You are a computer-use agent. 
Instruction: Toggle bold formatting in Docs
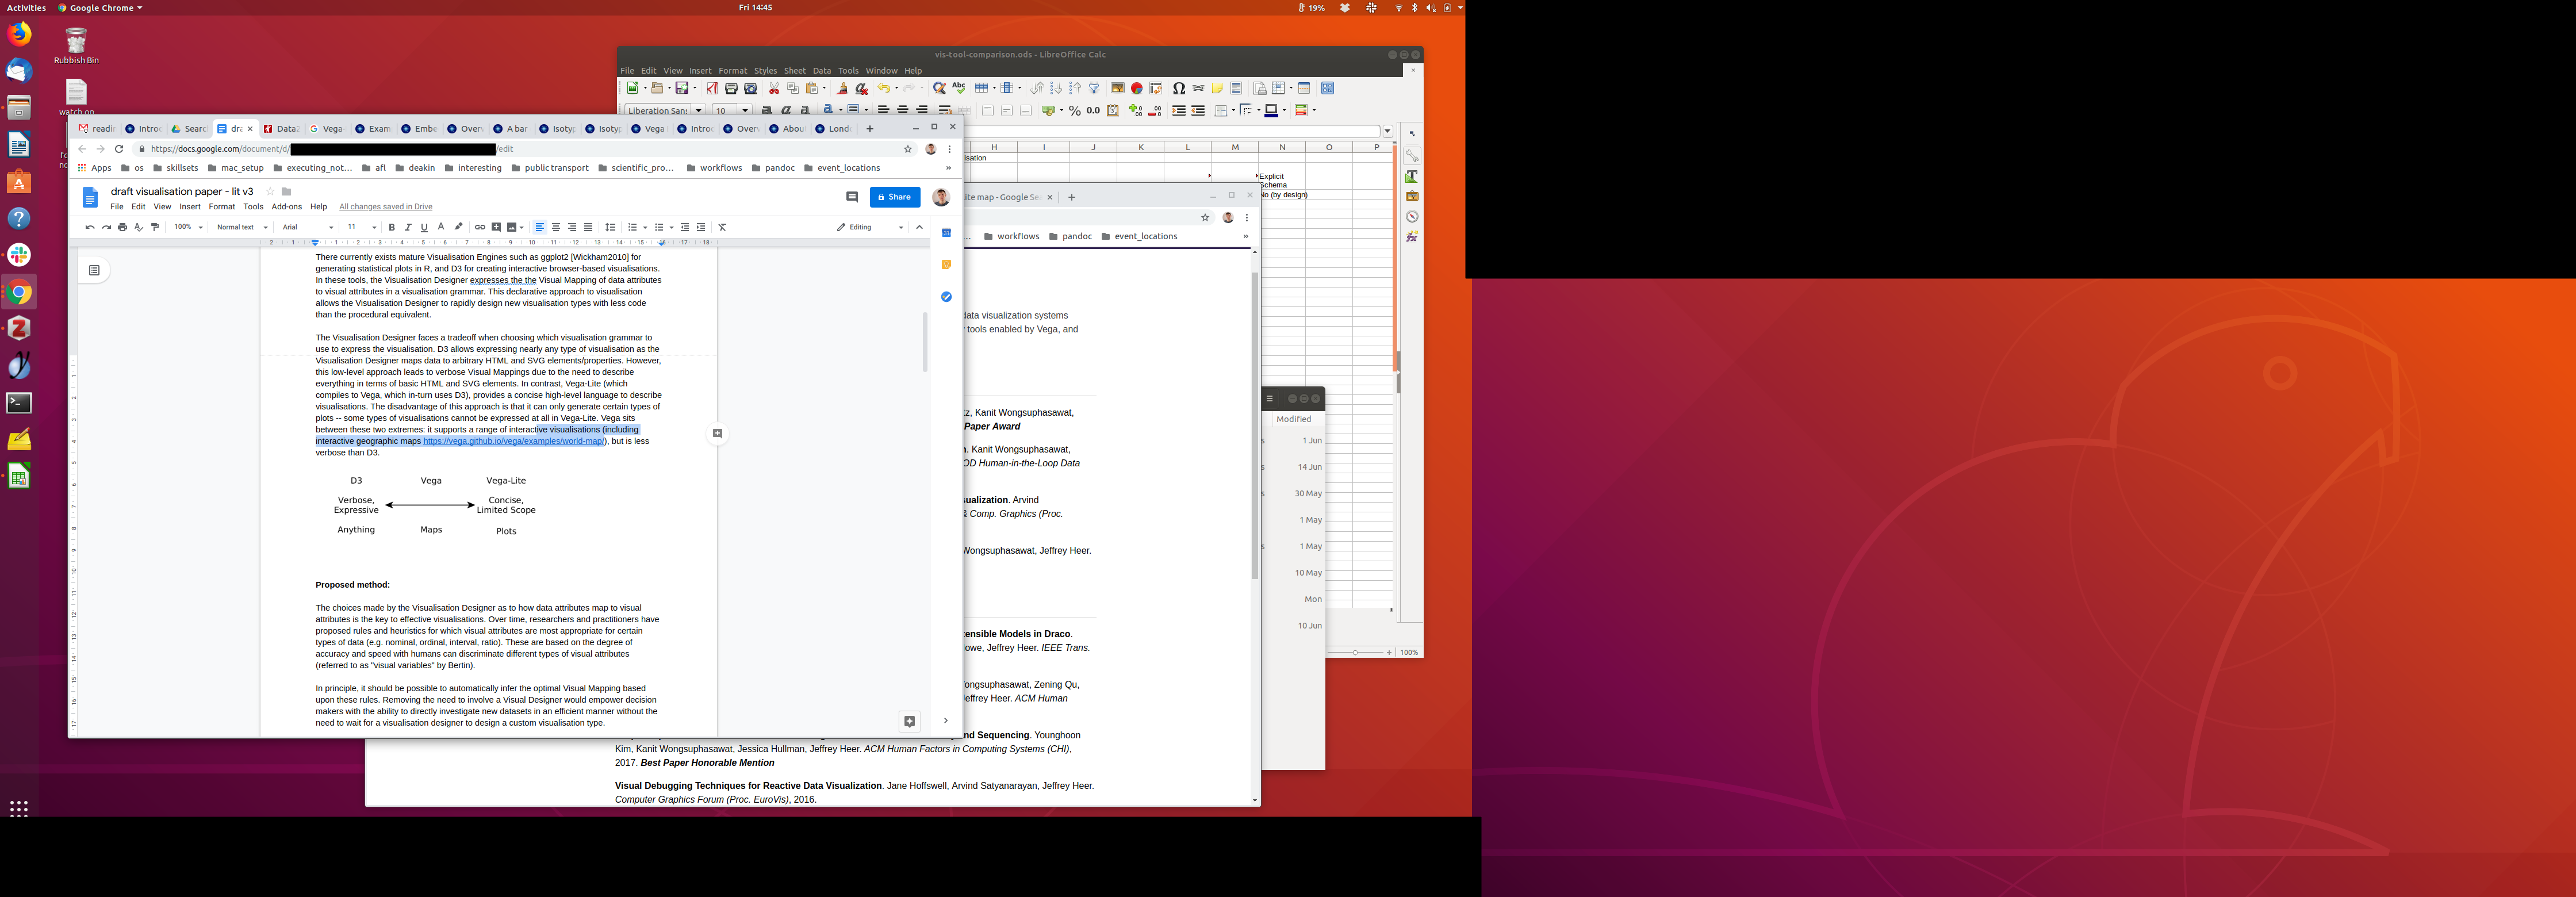pos(392,227)
